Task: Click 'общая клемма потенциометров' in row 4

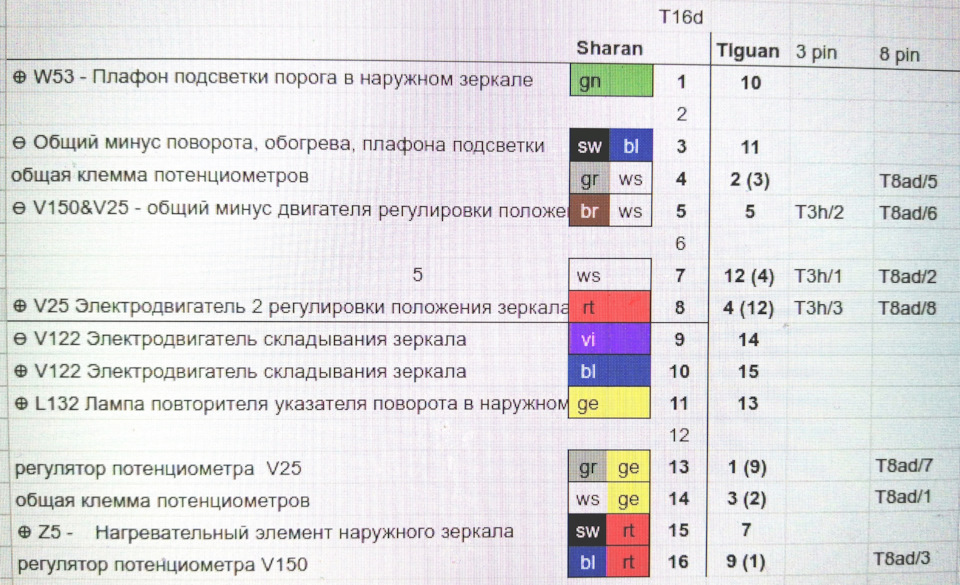Action: (x=160, y=176)
